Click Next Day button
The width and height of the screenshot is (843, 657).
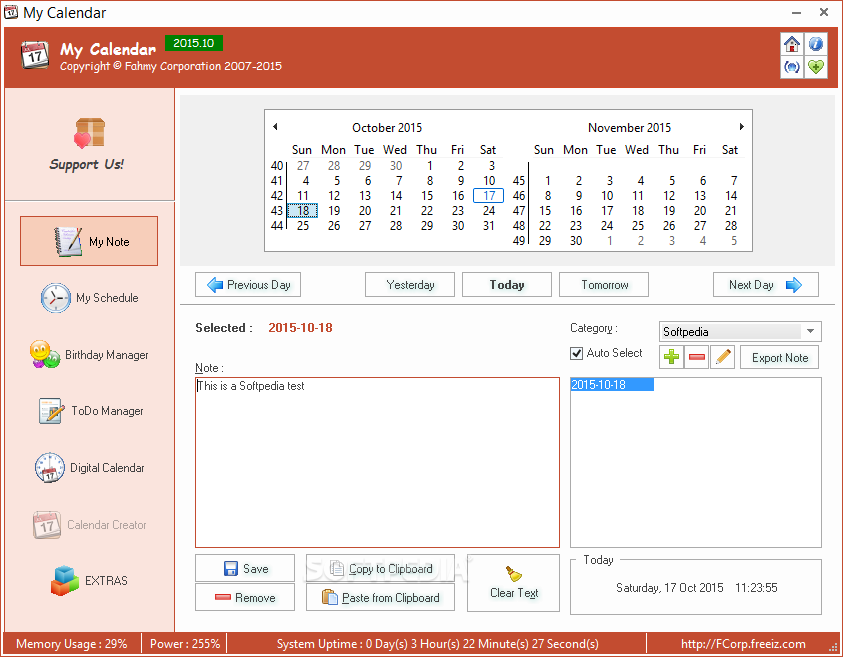pos(766,284)
